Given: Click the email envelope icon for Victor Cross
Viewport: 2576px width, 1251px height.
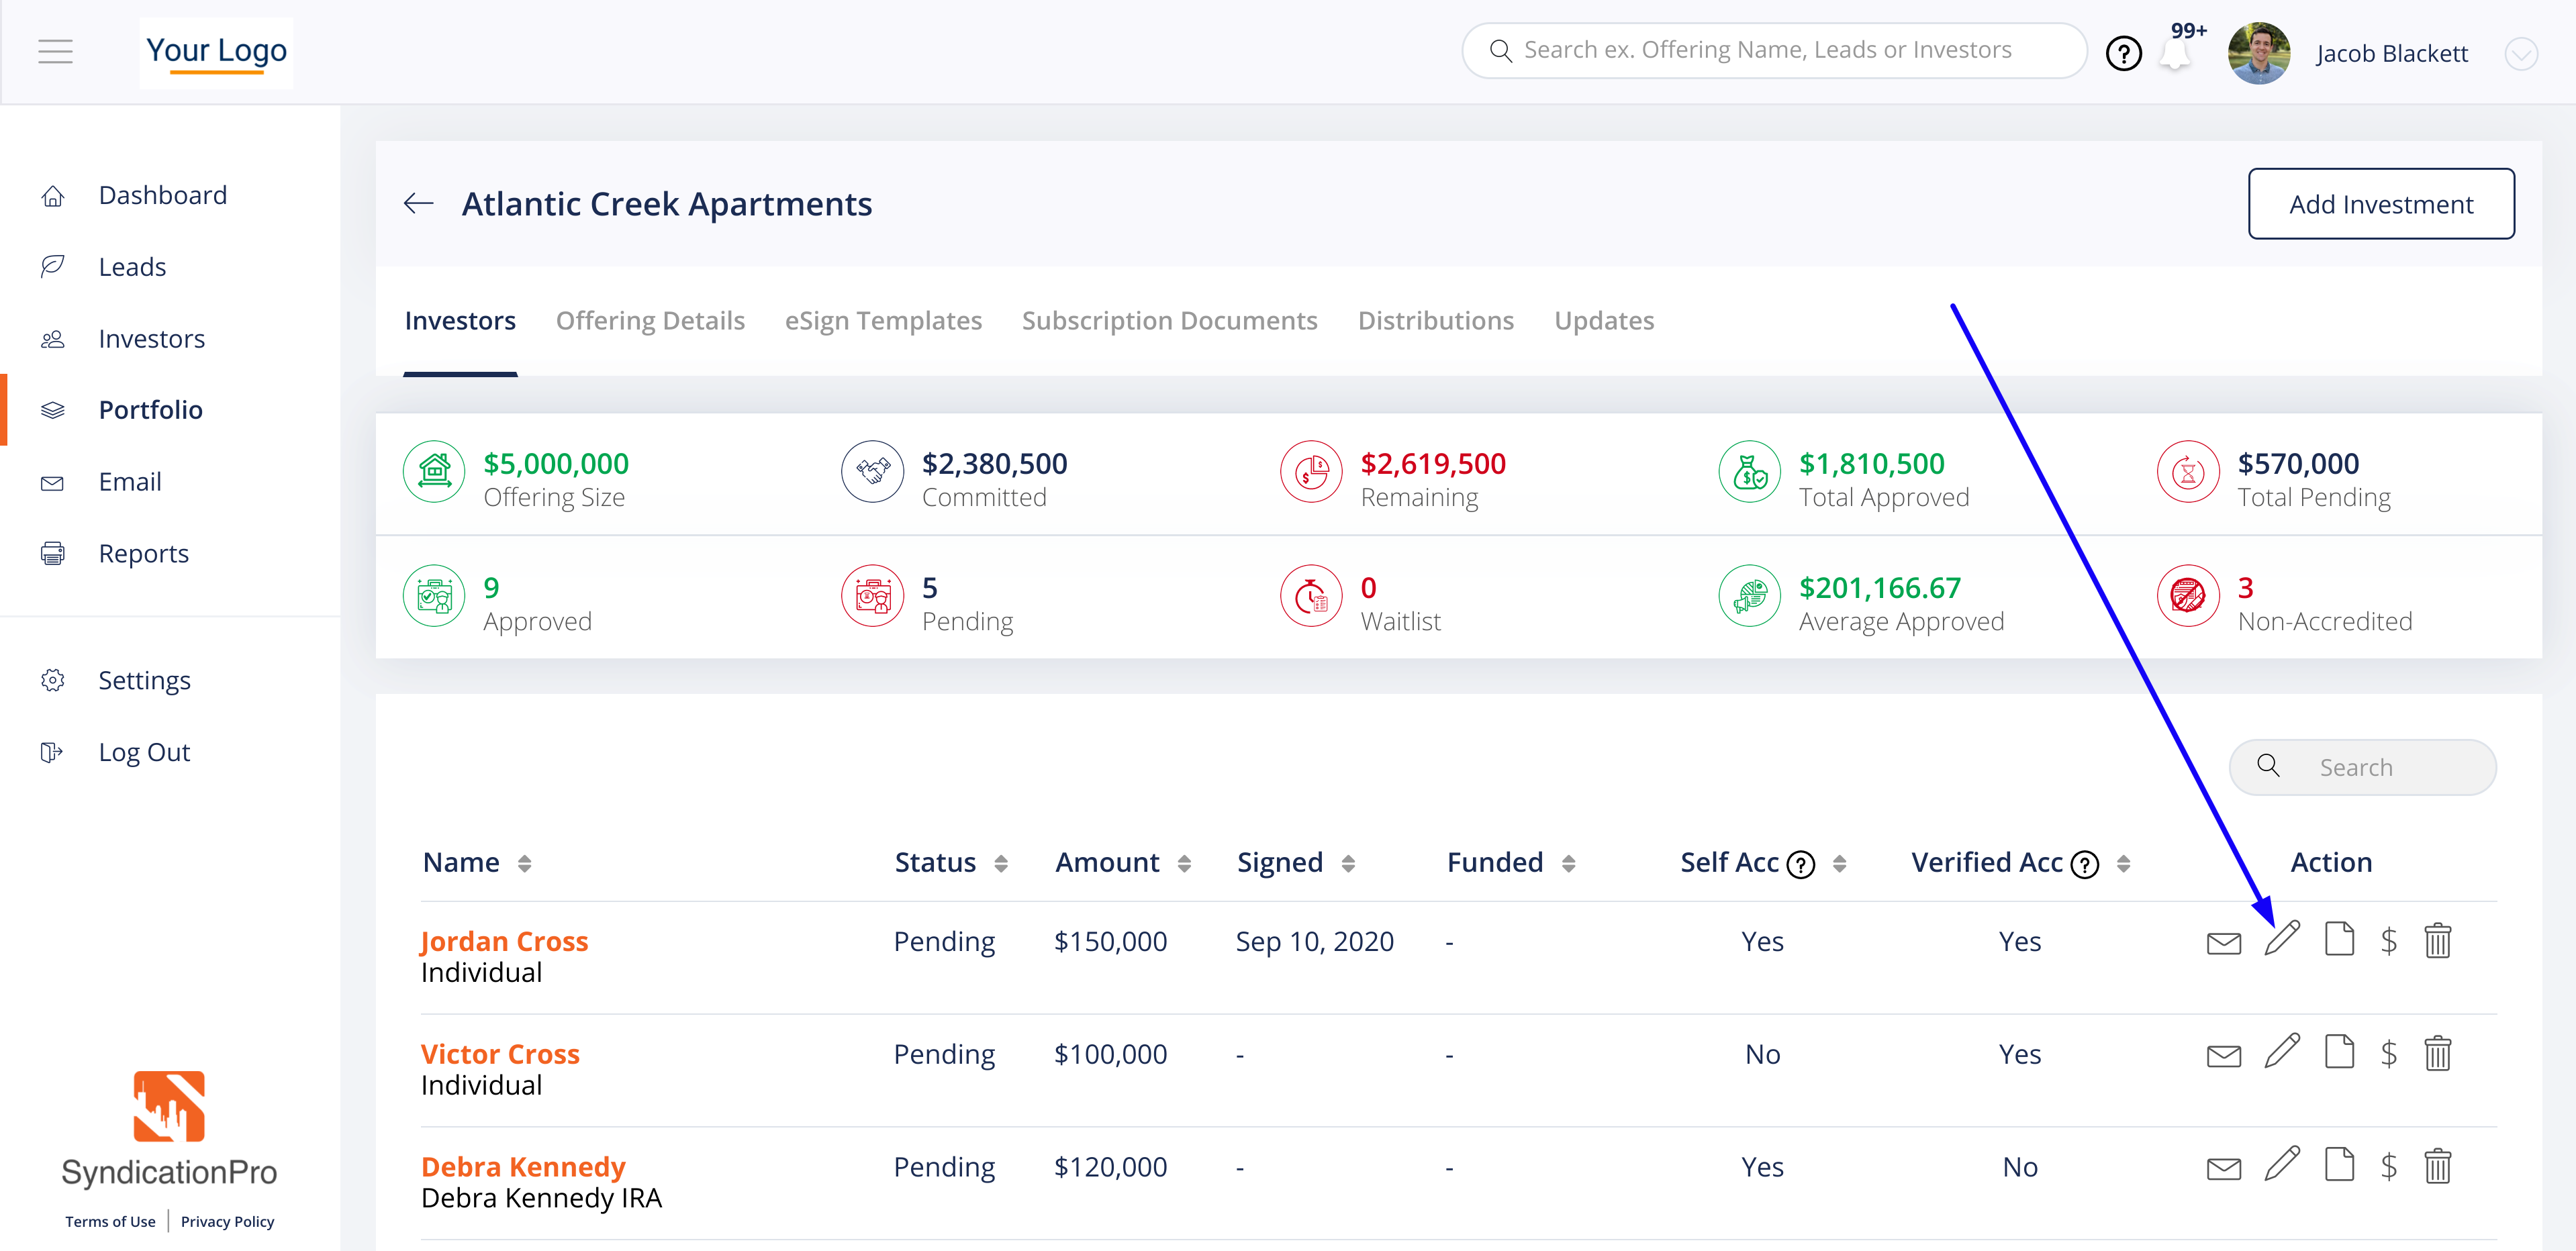Looking at the screenshot, I should 2223,1055.
